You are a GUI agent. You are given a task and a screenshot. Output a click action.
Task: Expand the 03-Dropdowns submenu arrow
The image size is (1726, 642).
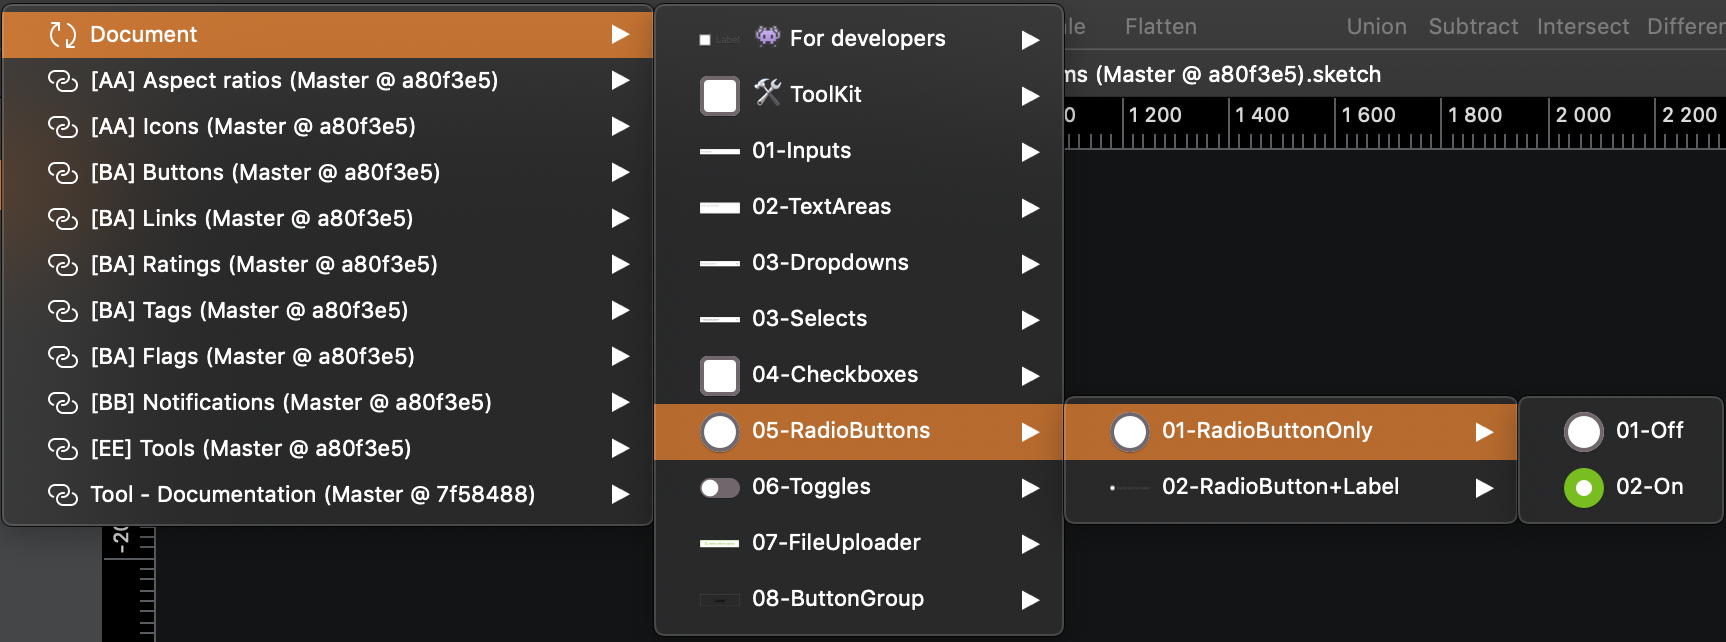click(1030, 264)
